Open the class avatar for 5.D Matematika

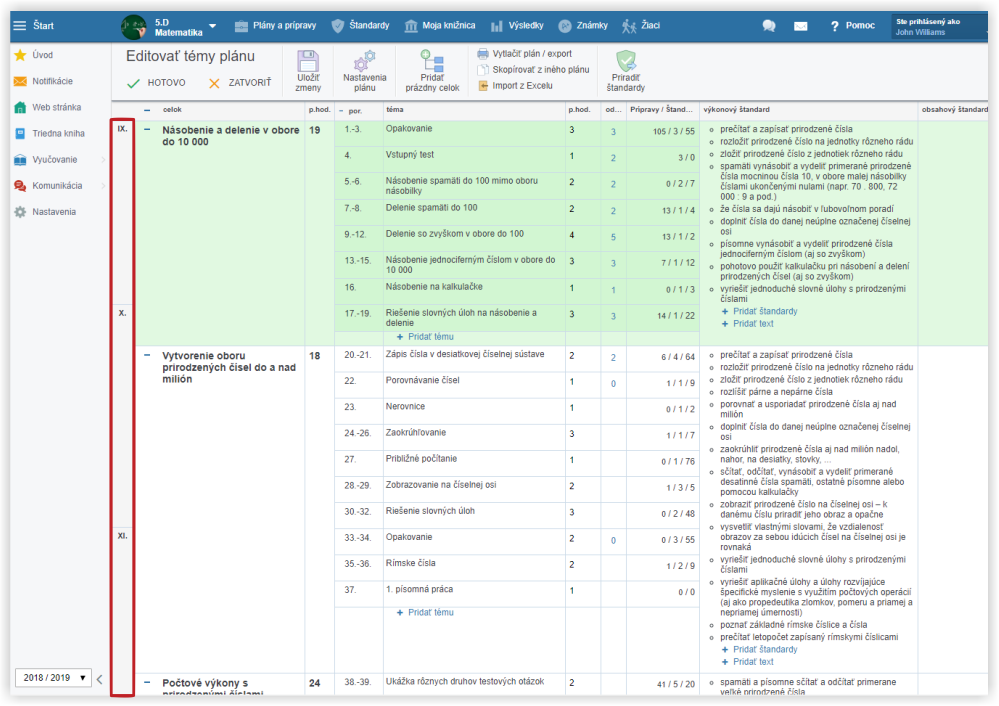tap(134, 27)
